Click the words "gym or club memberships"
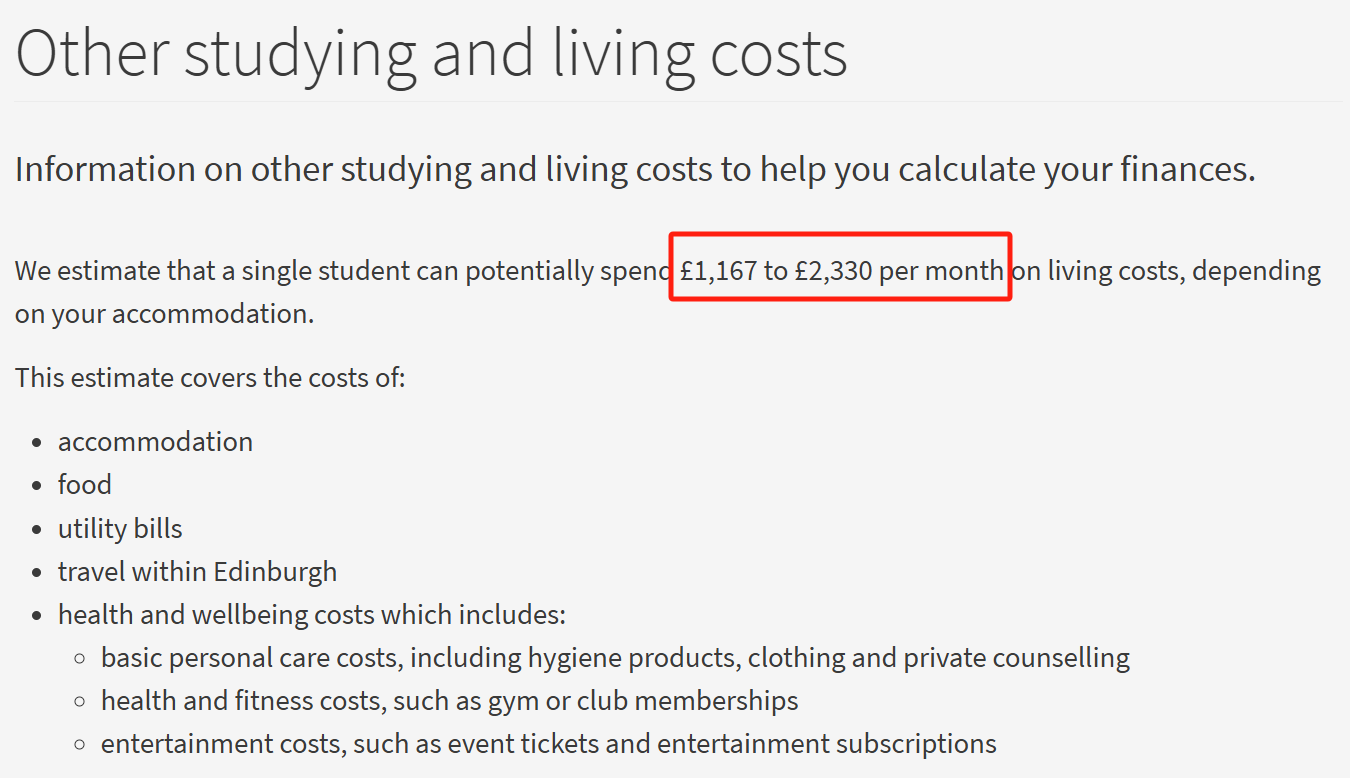1350x778 pixels. coord(642,701)
